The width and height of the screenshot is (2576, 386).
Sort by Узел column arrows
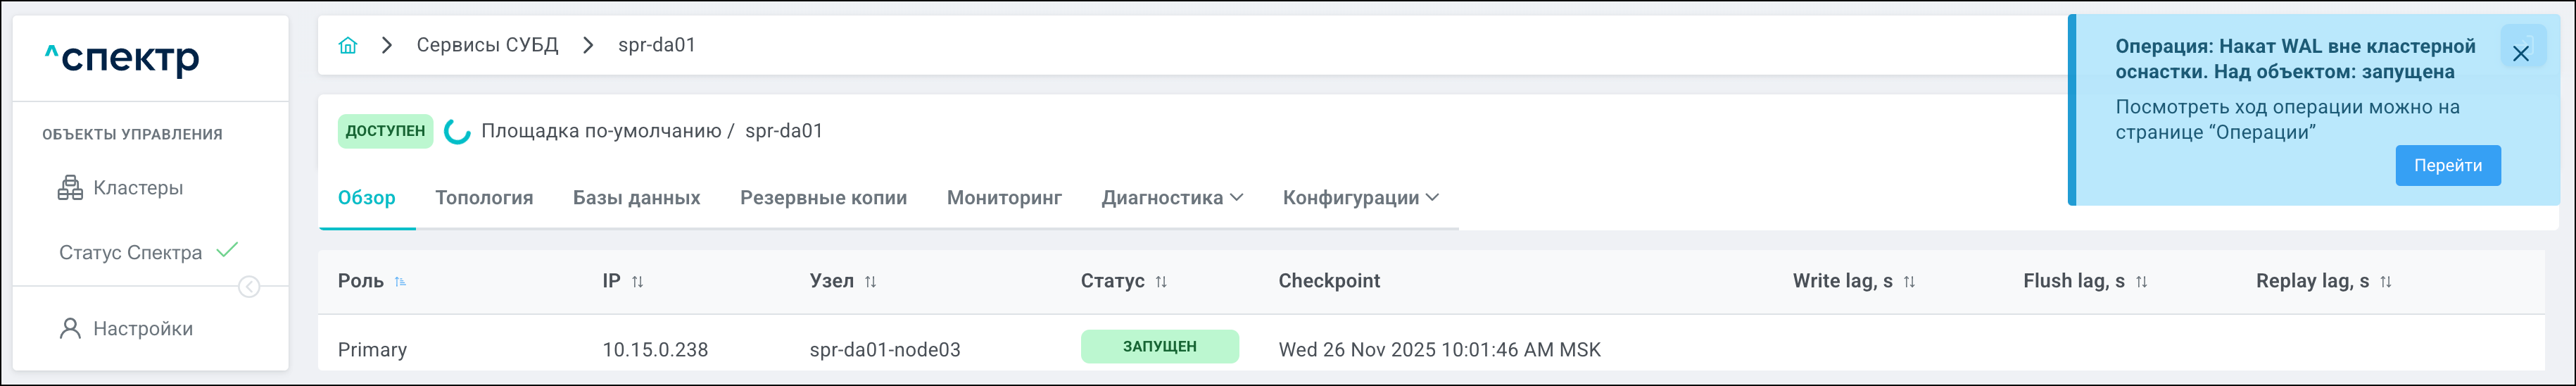click(870, 282)
